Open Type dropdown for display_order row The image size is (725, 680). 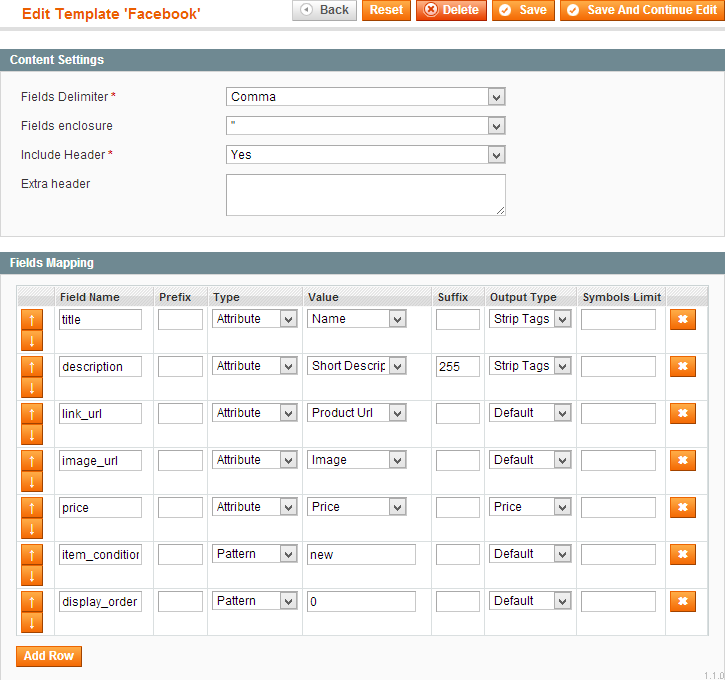[x=254, y=601]
